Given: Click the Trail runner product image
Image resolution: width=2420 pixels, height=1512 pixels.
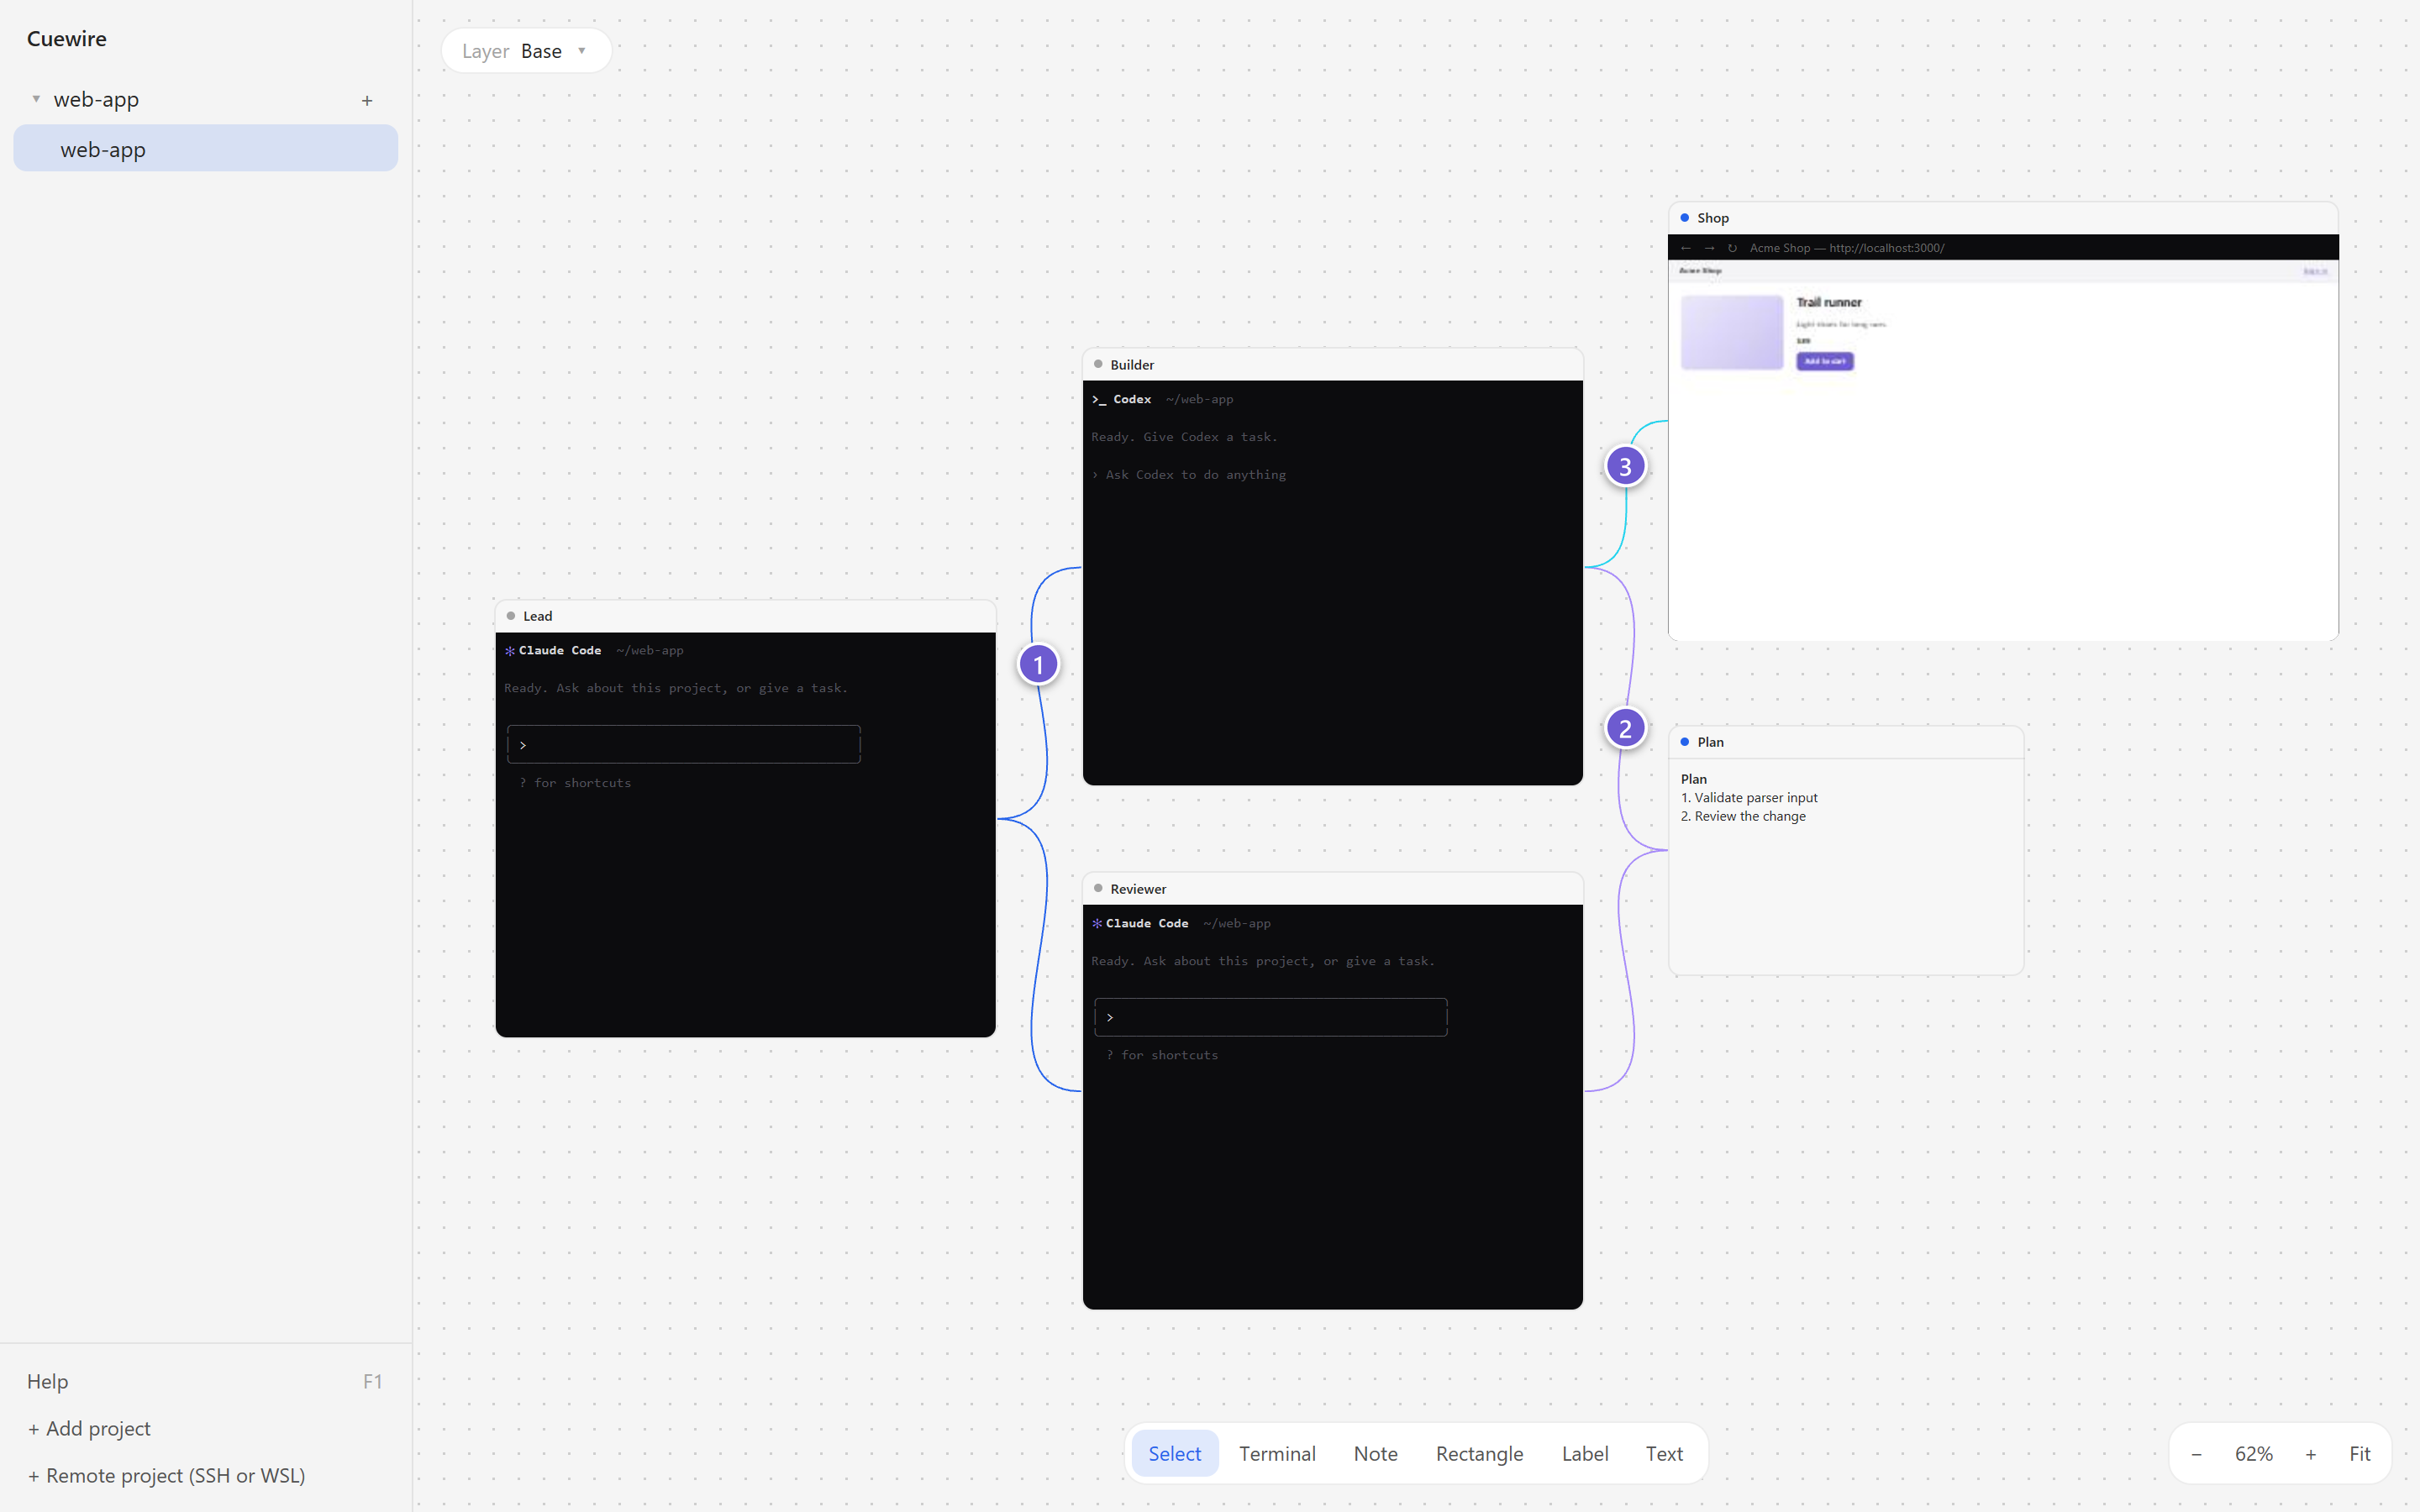Looking at the screenshot, I should 1732,332.
